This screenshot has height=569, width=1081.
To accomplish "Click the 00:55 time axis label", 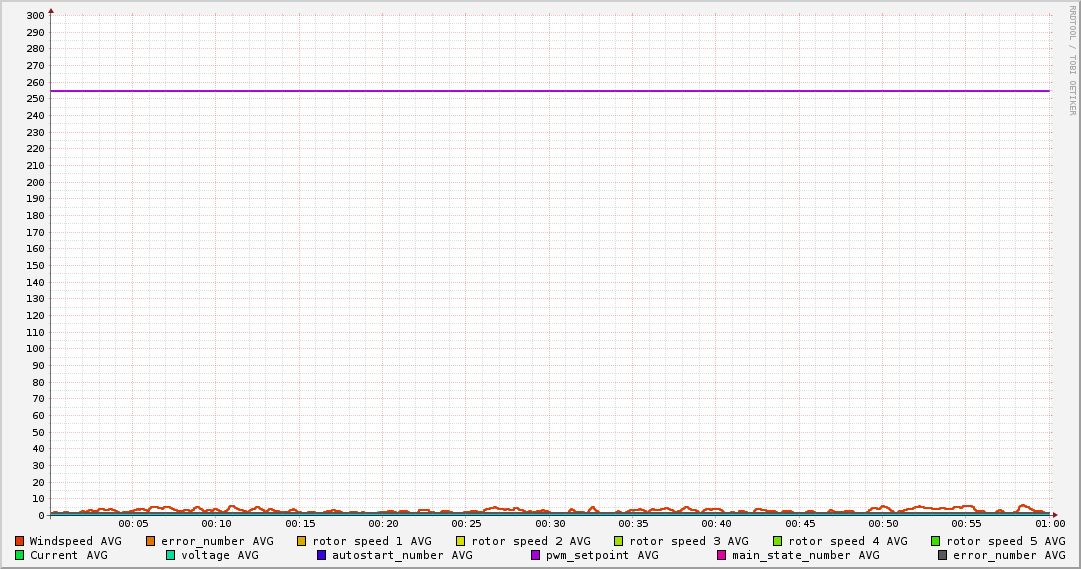I will pos(967,524).
